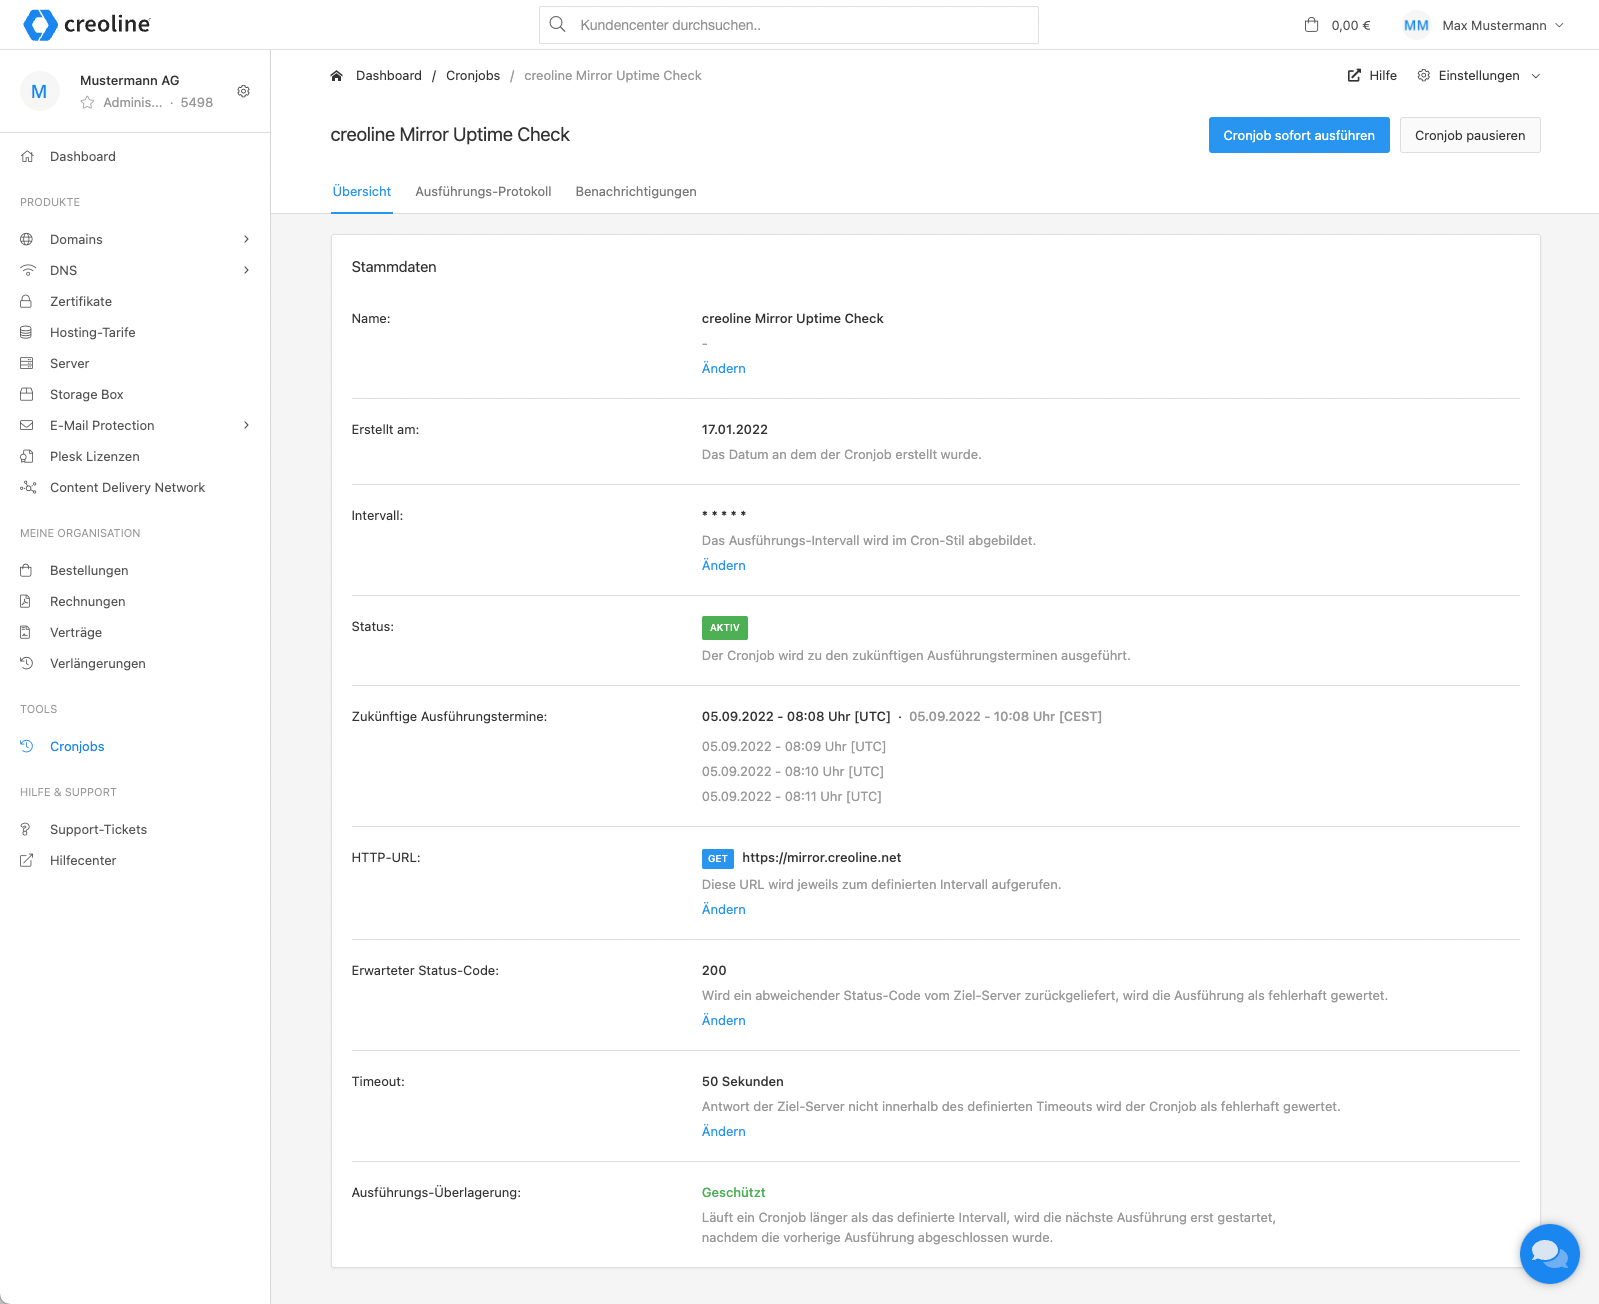This screenshot has height=1304, width=1599.
Task: Open the Hilfe link
Action: (1372, 76)
